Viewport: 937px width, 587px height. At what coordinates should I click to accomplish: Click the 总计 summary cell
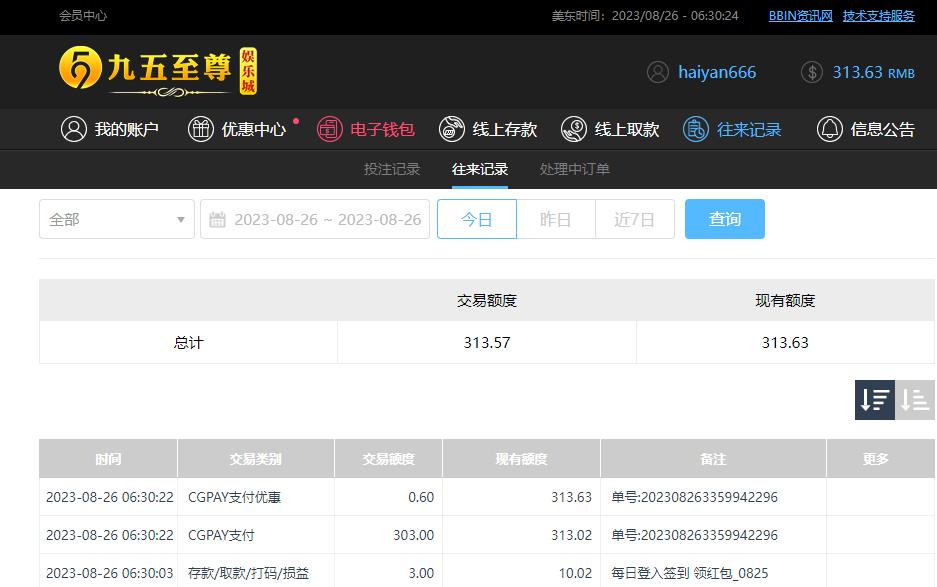tap(189, 343)
